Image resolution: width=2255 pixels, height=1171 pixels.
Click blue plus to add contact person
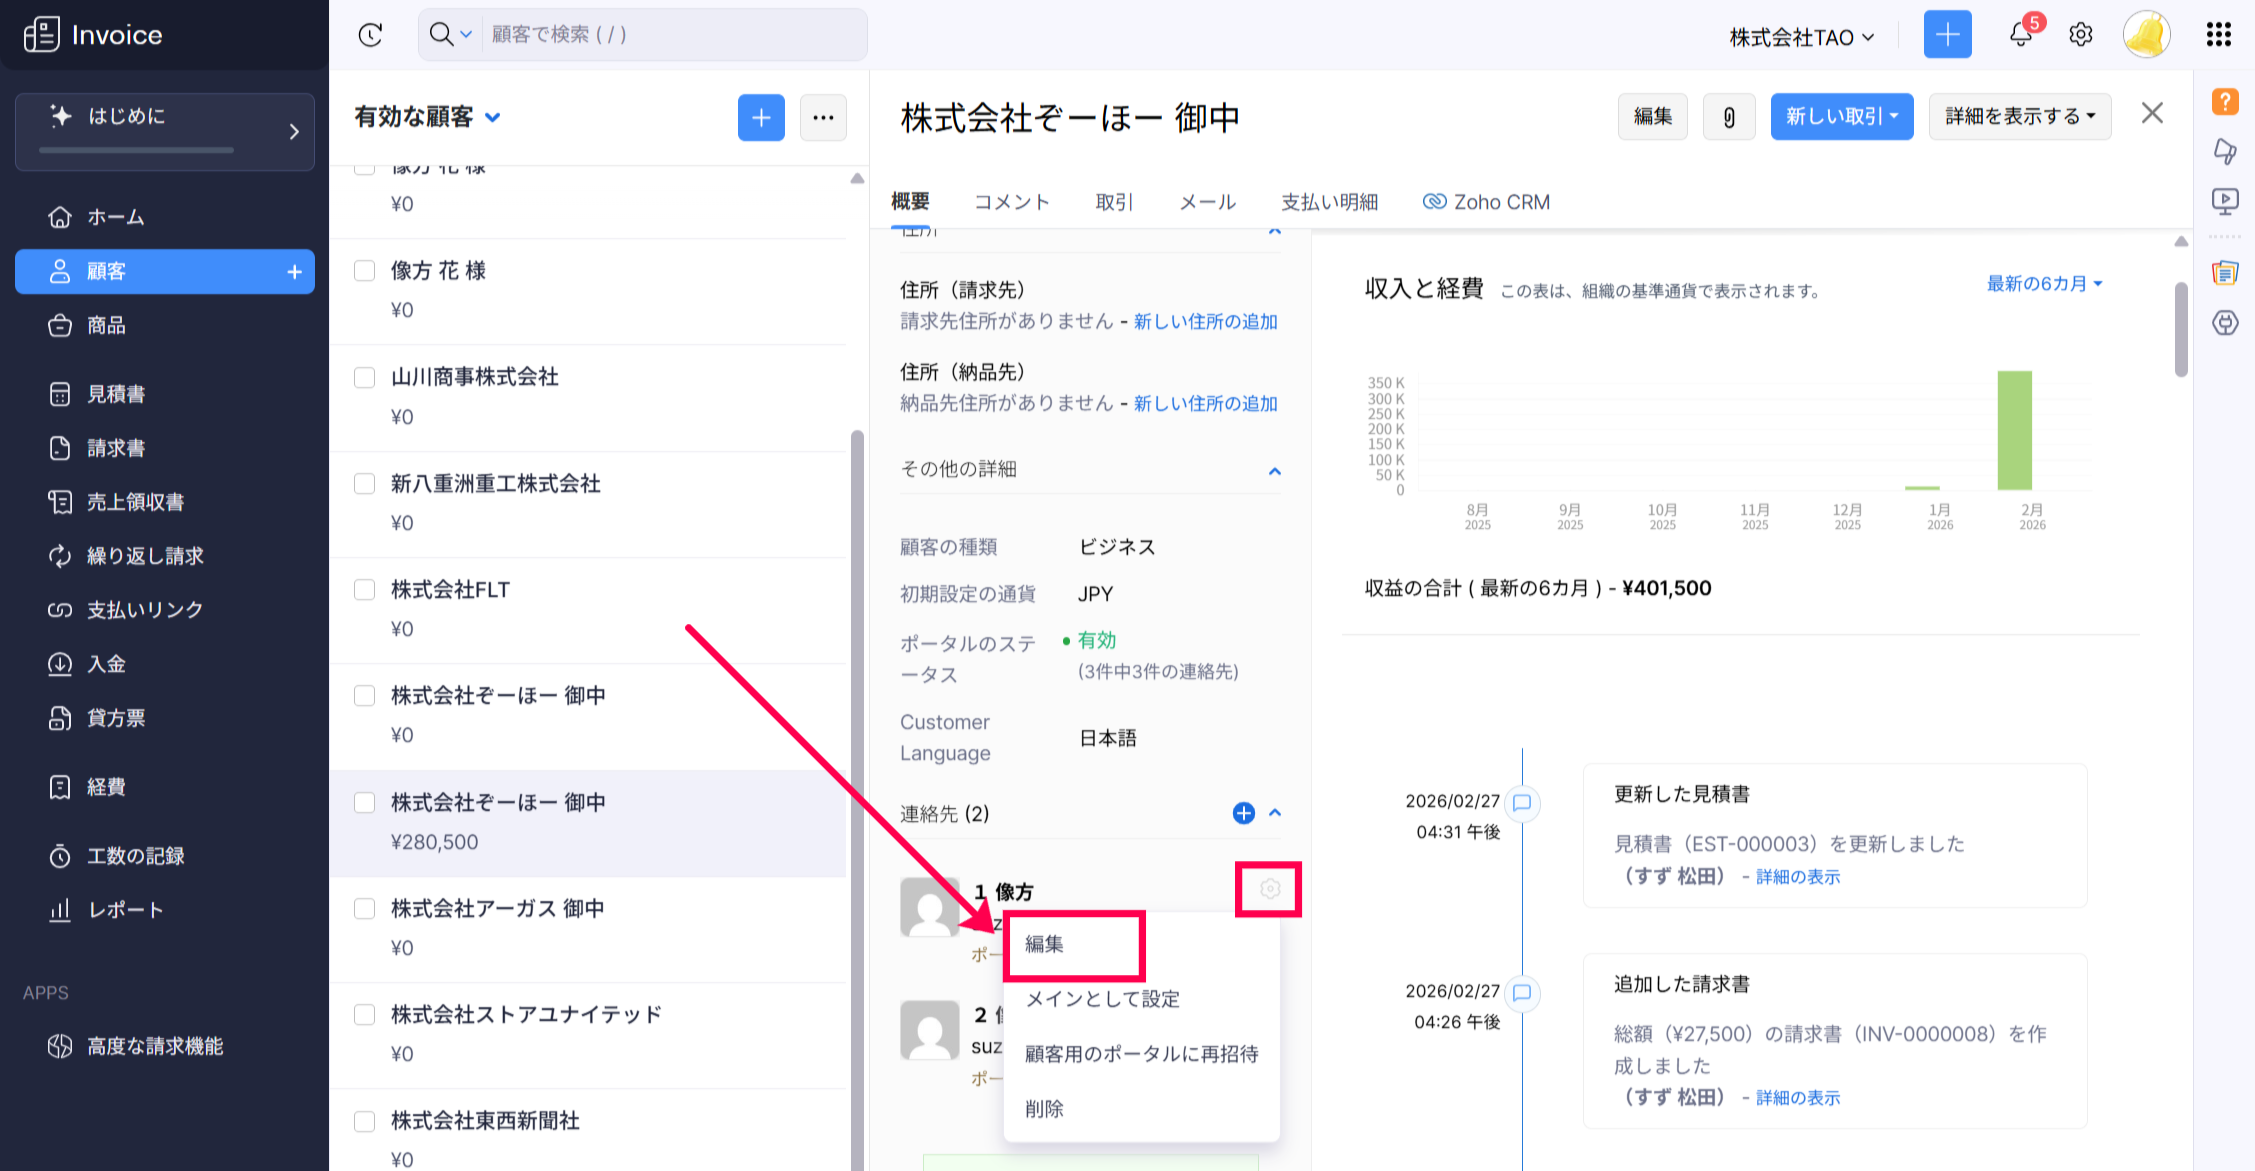click(1243, 813)
